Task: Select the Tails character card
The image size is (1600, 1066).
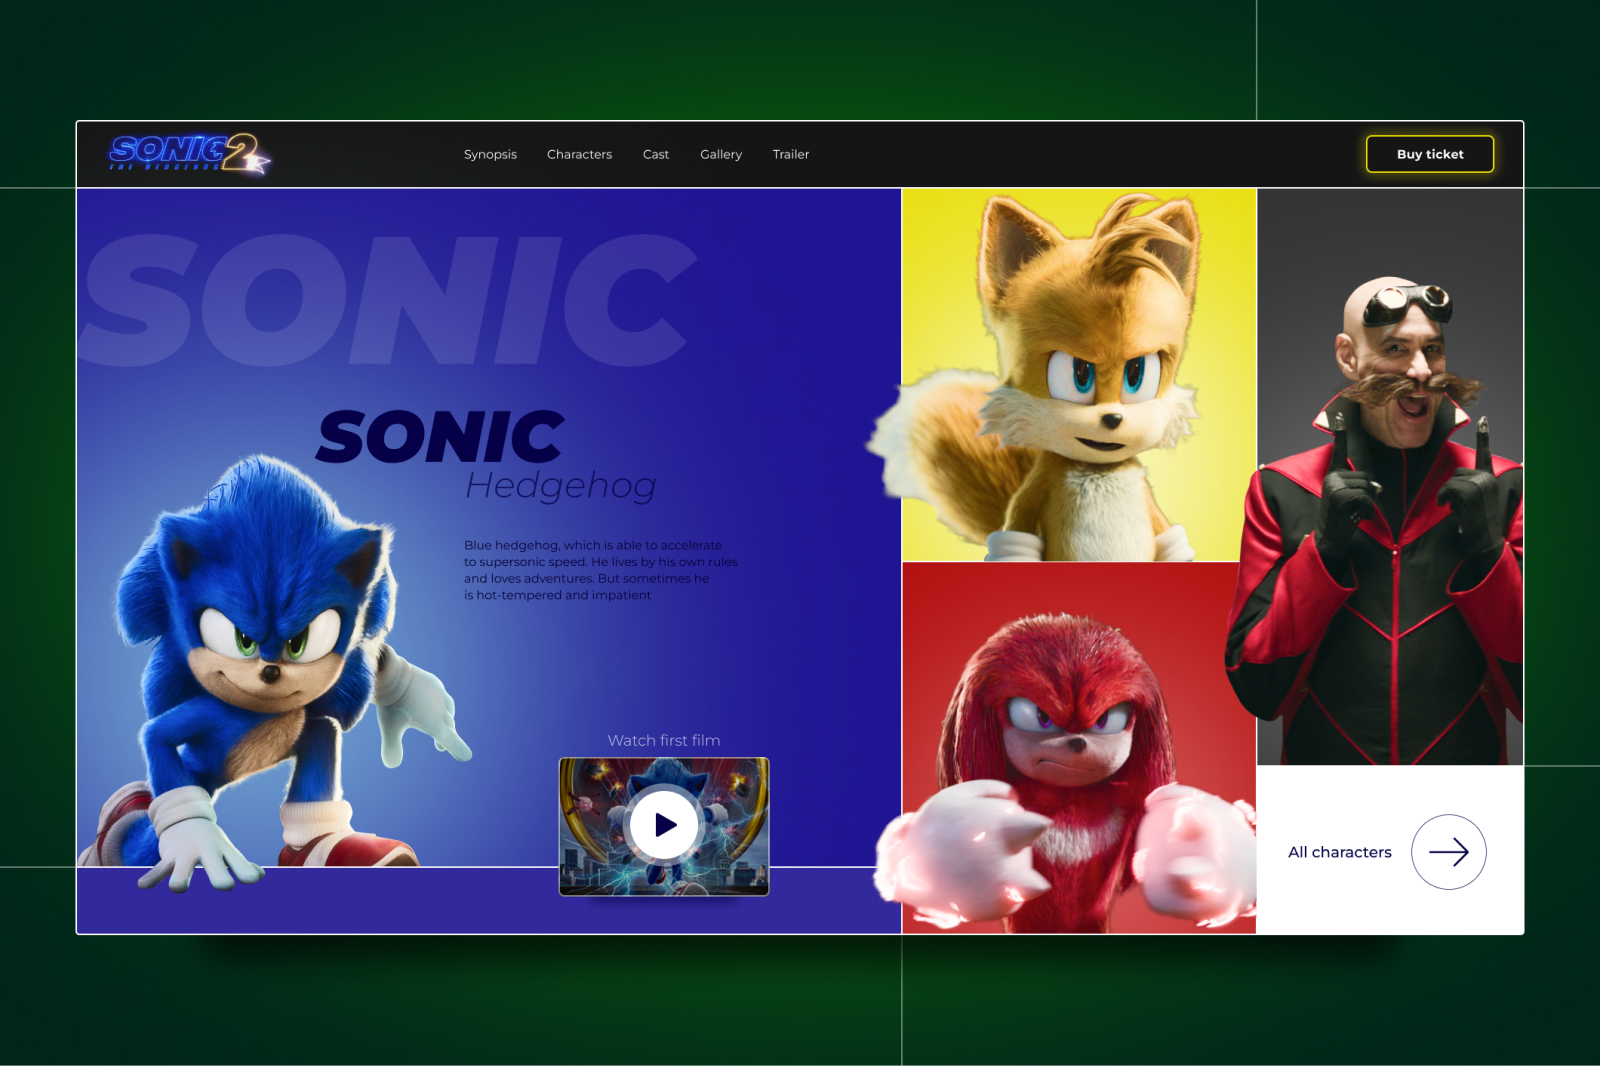Action: (1079, 375)
